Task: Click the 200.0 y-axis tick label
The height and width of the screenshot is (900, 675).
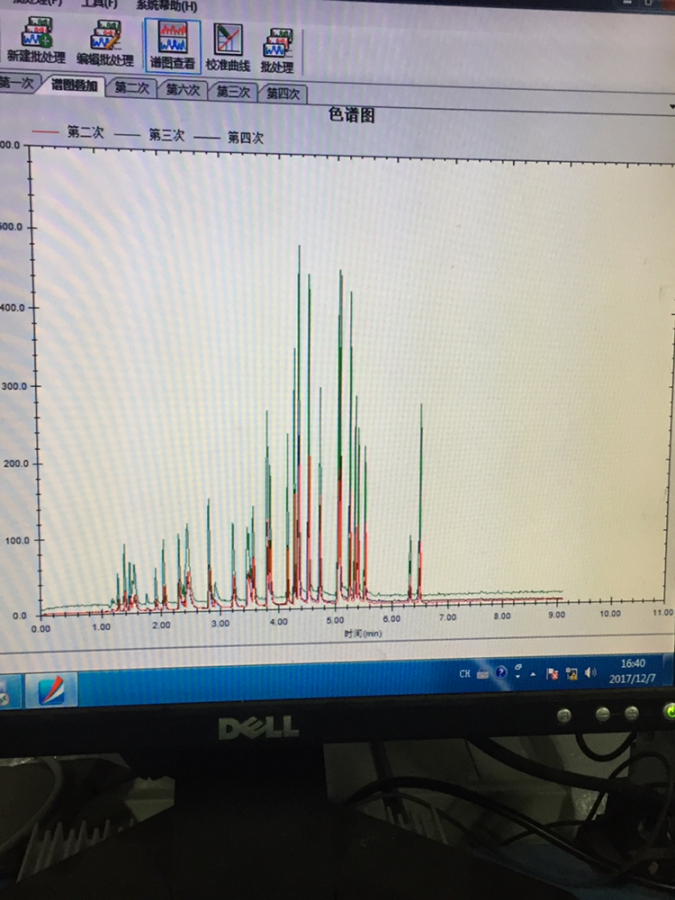Action: [15, 463]
